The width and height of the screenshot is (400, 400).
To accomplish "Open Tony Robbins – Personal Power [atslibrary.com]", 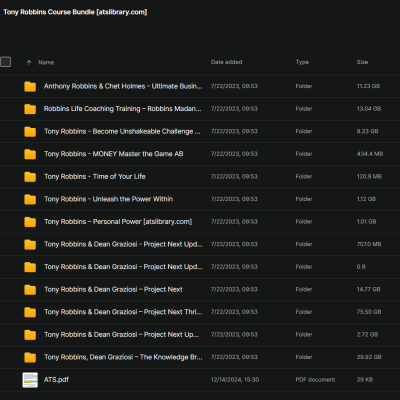I will (118, 222).
